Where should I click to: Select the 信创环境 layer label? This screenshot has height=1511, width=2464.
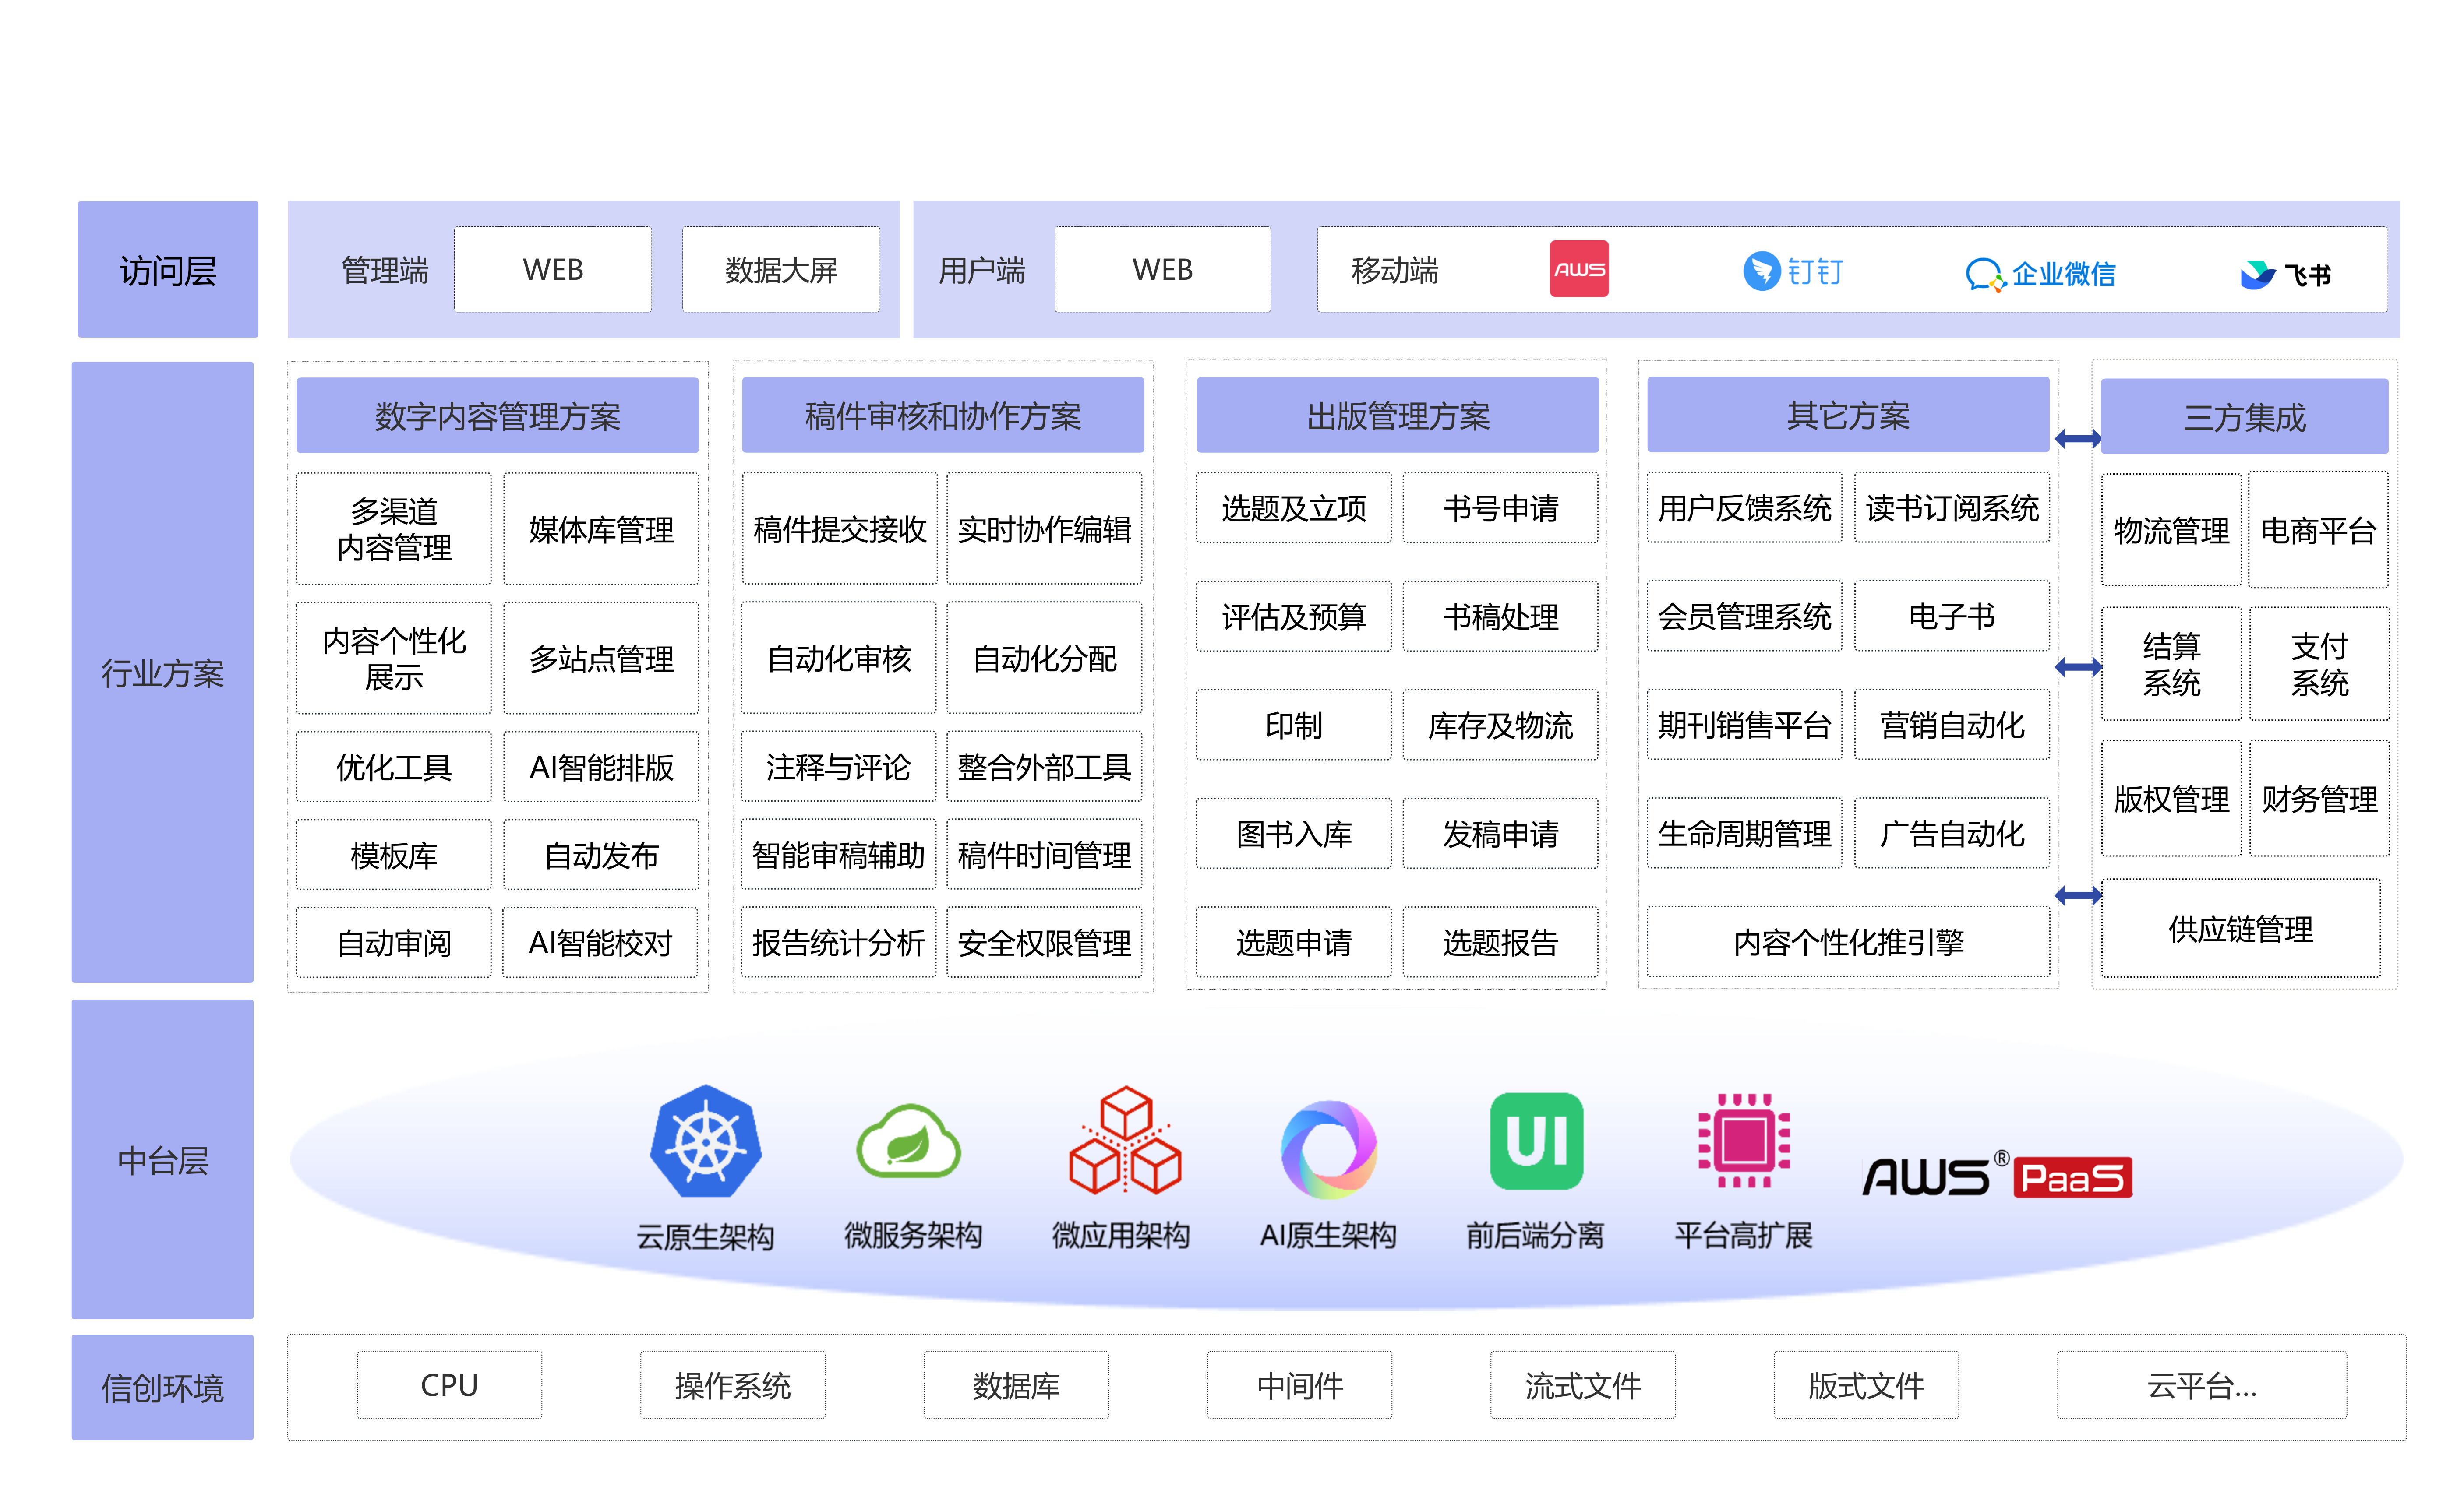[162, 1387]
